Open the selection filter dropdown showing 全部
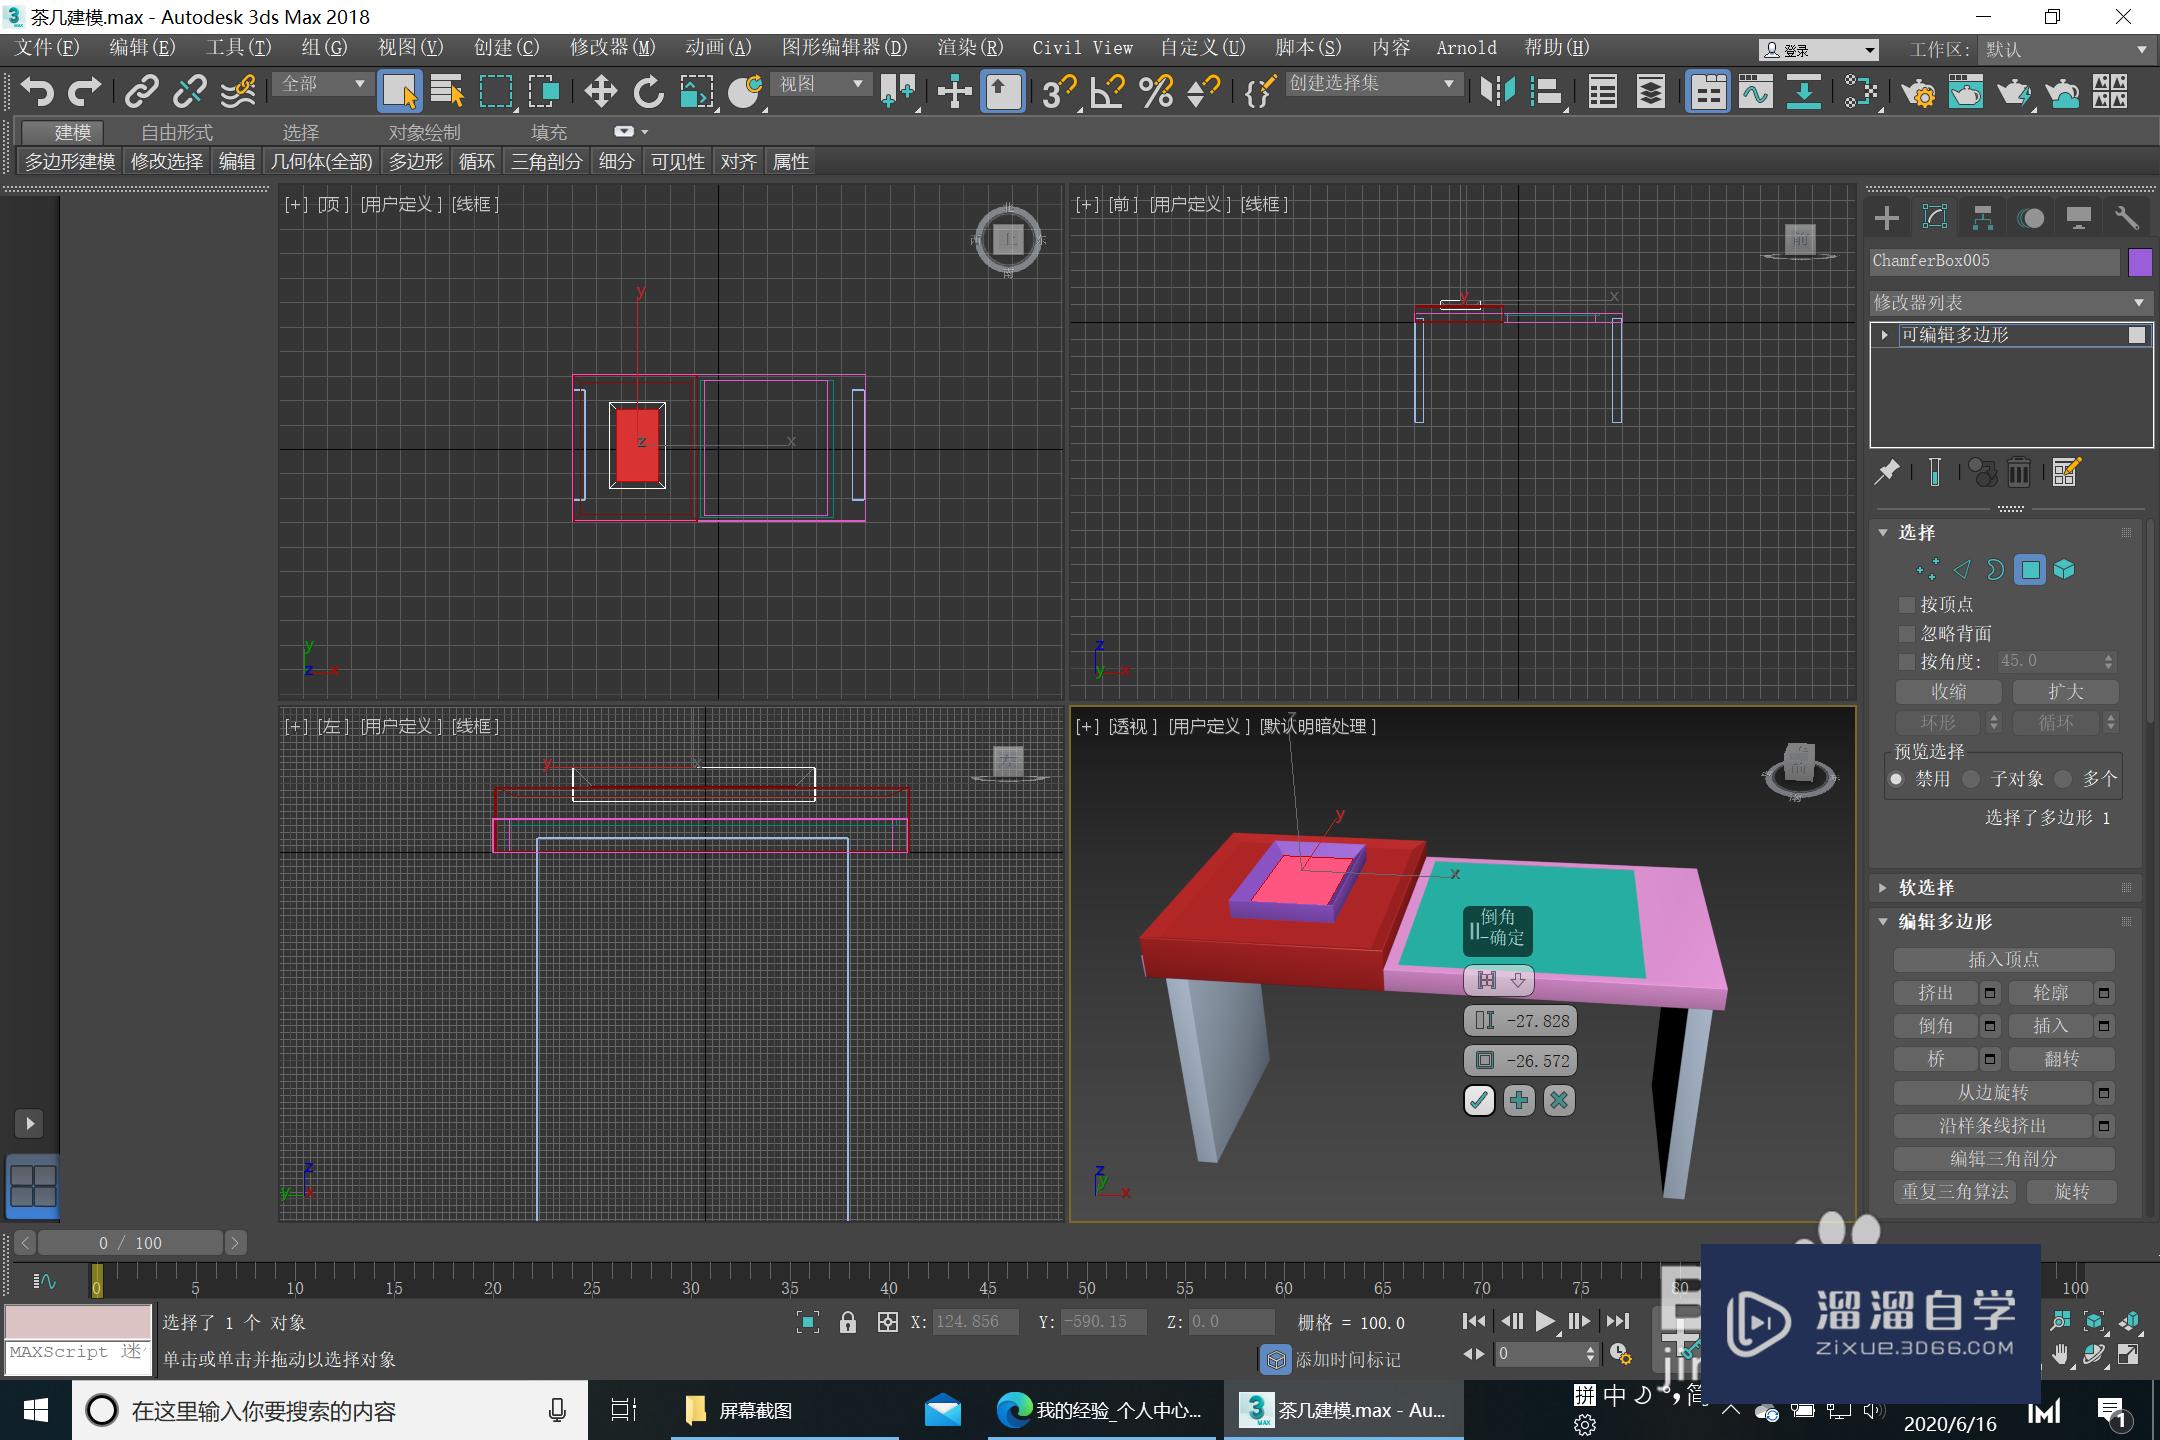 click(x=321, y=85)
